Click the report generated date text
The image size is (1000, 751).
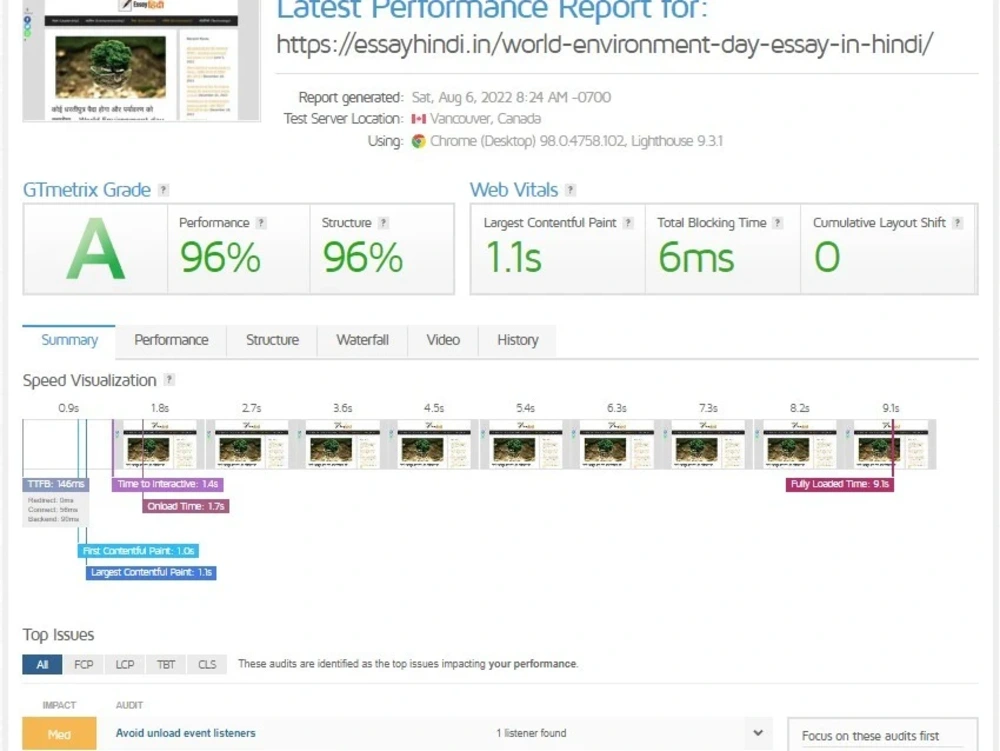pos(511,98)
